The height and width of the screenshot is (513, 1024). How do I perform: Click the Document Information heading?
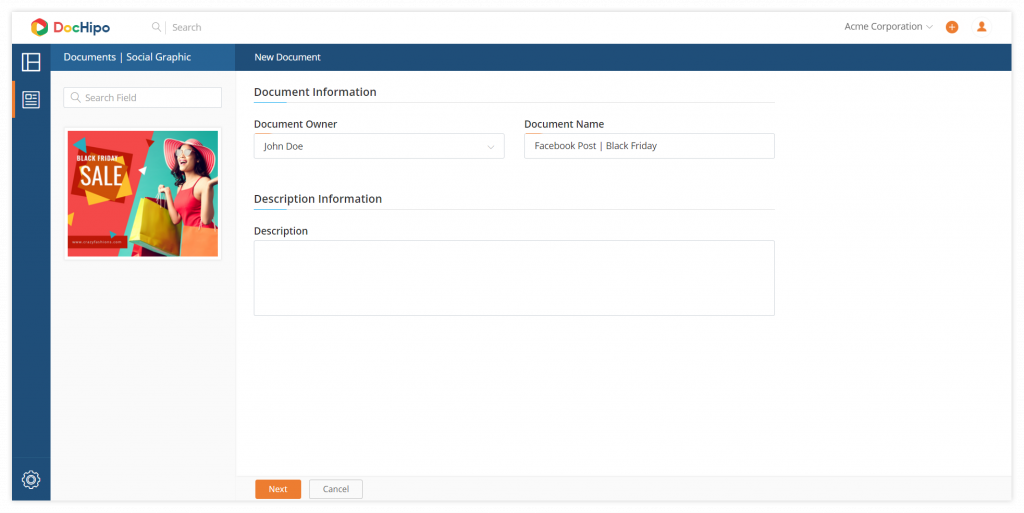(315, 92)
